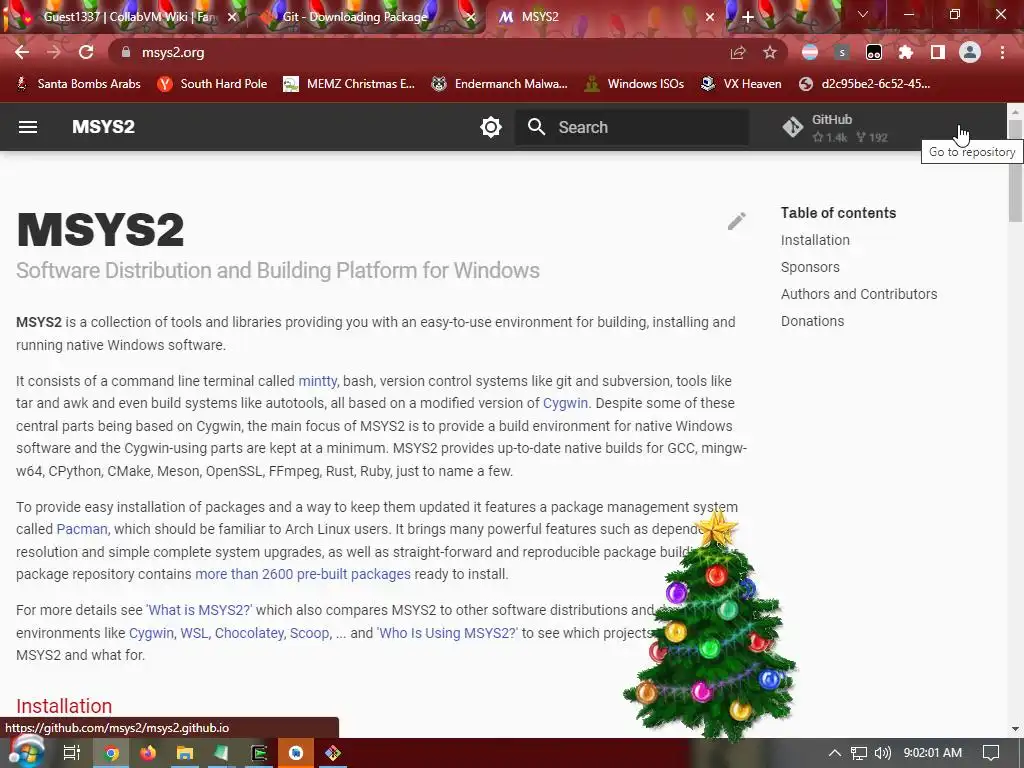Open the Santa Bombs Arabs bookmark
Viewport: 1024px width, 768px height.
pos(78,84)
